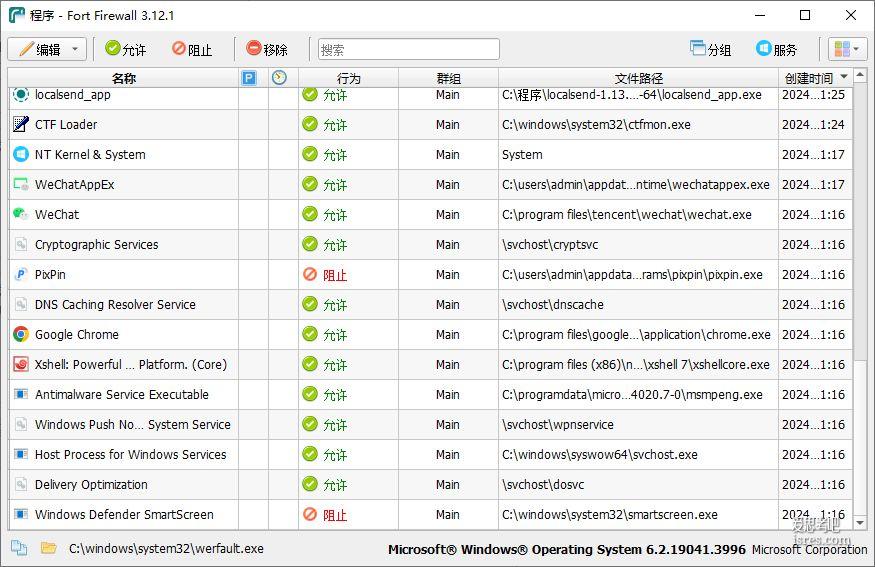The image size is (875, 567).
Task: Click the 2024...1:25 time in localsend_app row
Action: pos(813,95)
